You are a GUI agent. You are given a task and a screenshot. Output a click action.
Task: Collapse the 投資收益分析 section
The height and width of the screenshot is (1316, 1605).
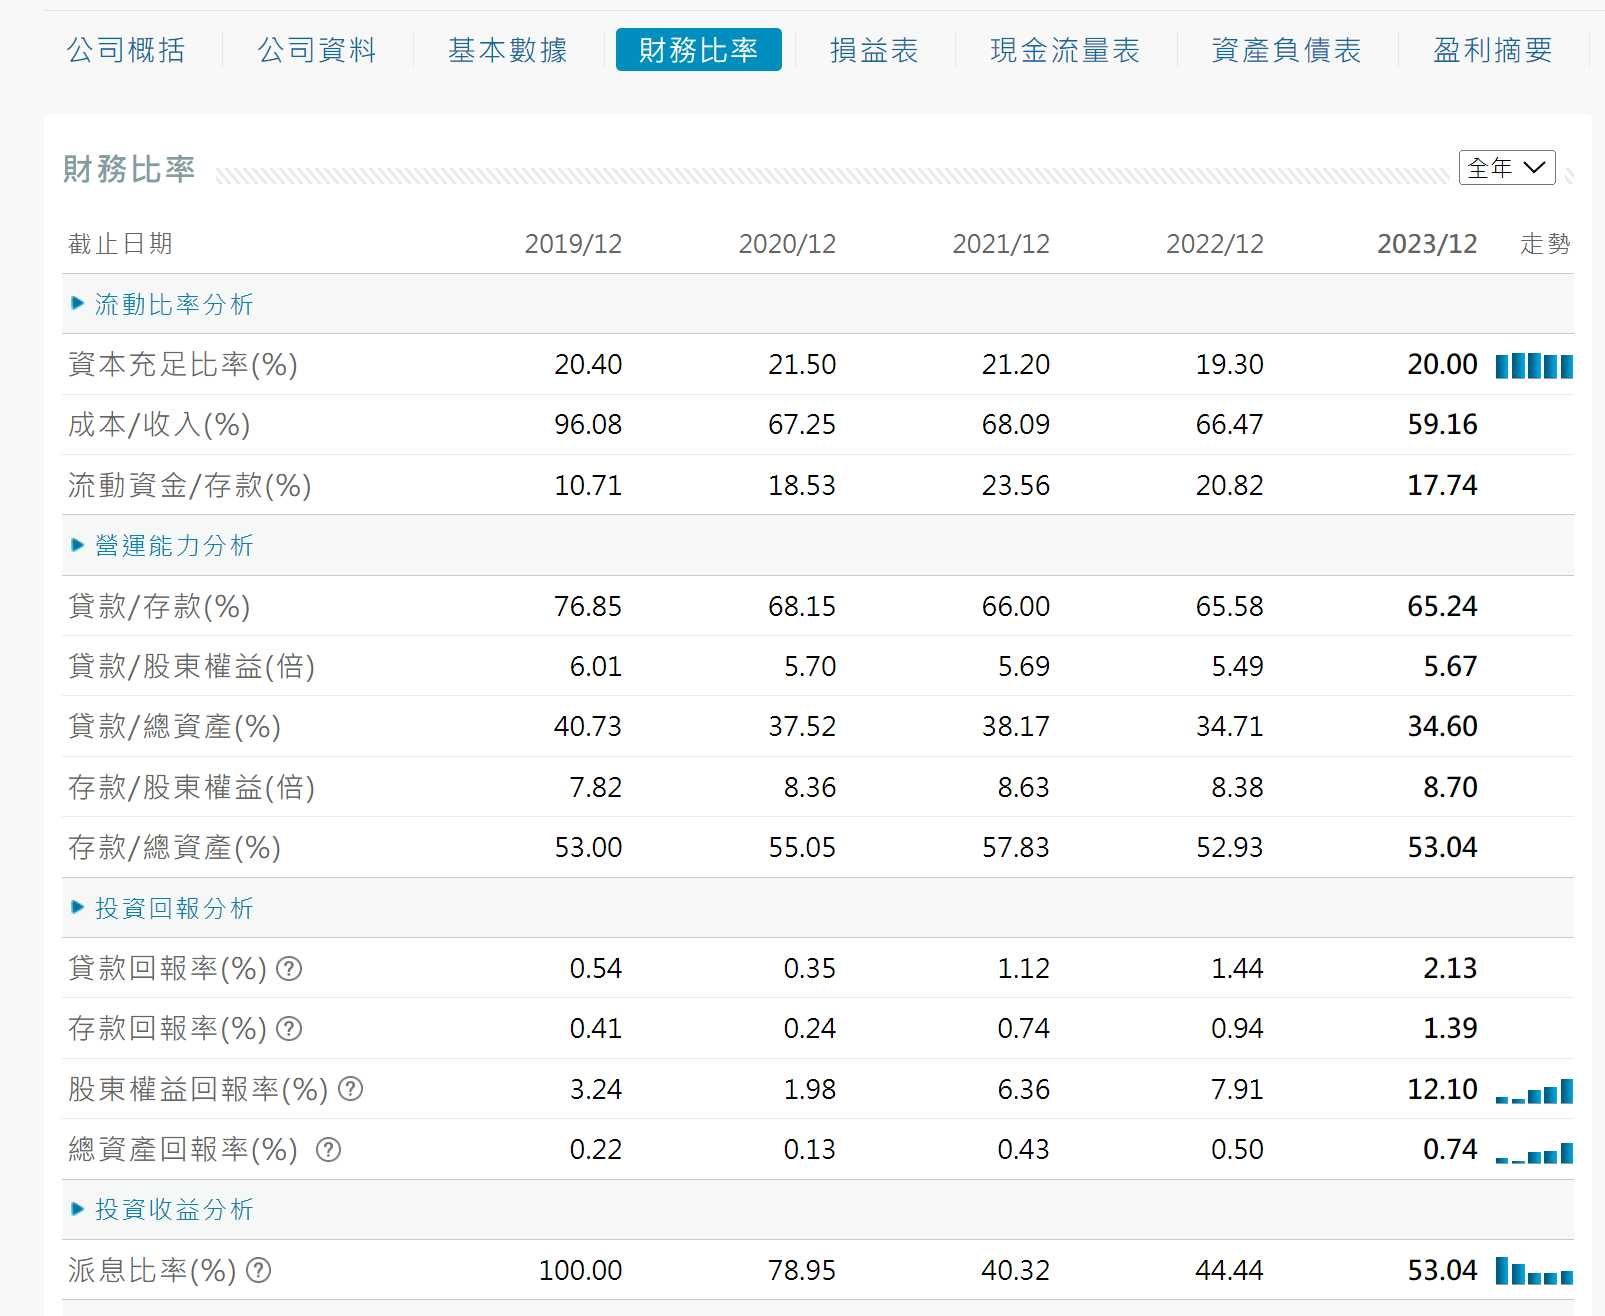tap(163, 1209)
